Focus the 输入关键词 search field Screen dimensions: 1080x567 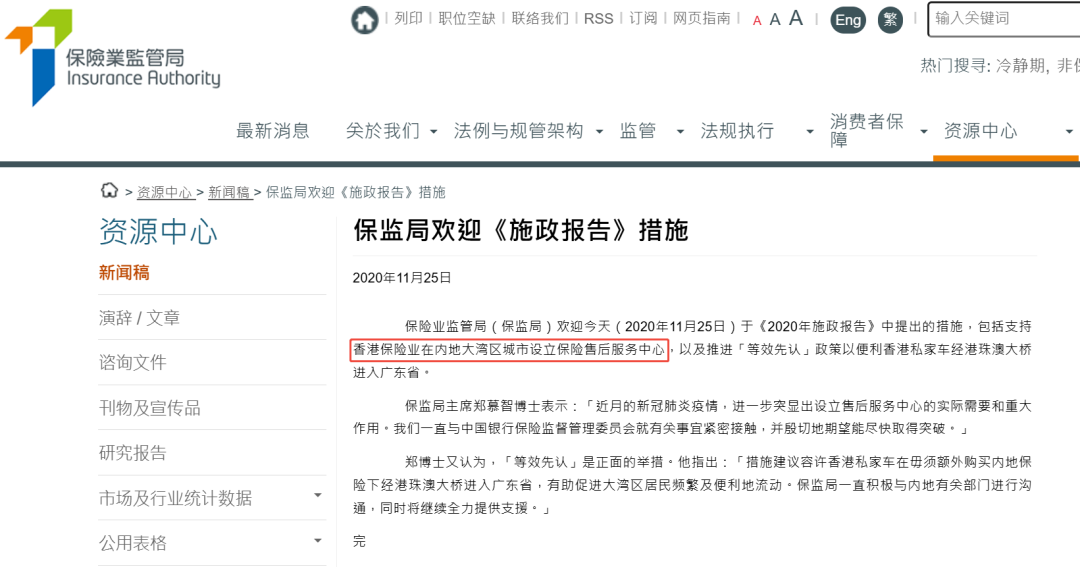point(1004,19)
